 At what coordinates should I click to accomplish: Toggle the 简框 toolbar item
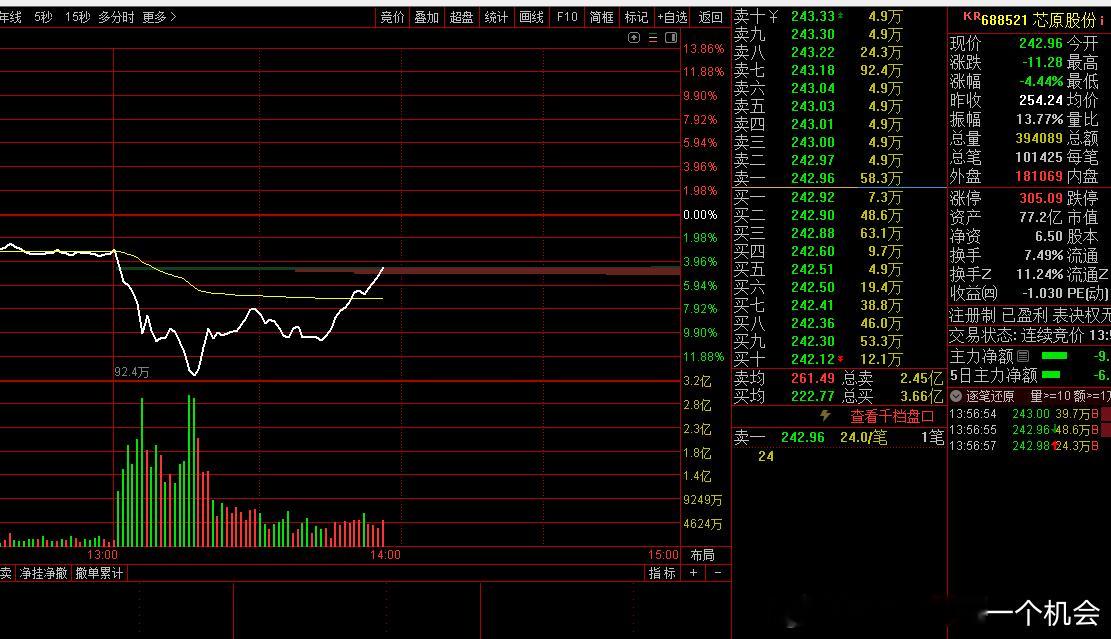[x=602, y=17]
